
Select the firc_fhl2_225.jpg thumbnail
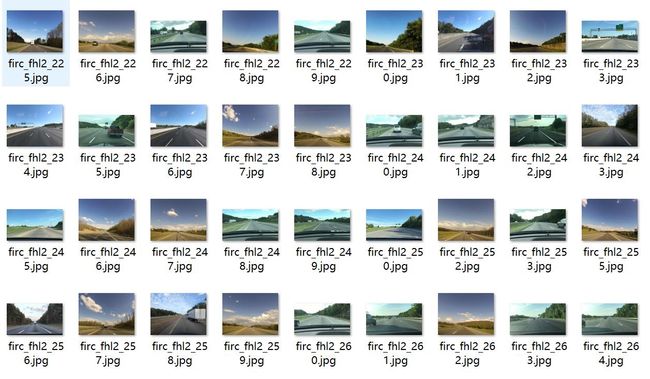[x=35, y=32]
